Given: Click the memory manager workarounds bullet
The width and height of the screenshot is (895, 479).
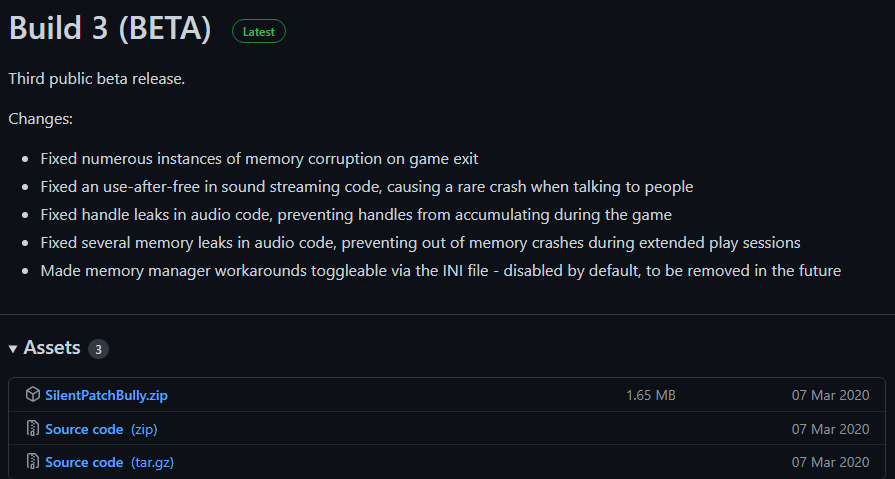Looking at the screenshot, I should 440,271.
